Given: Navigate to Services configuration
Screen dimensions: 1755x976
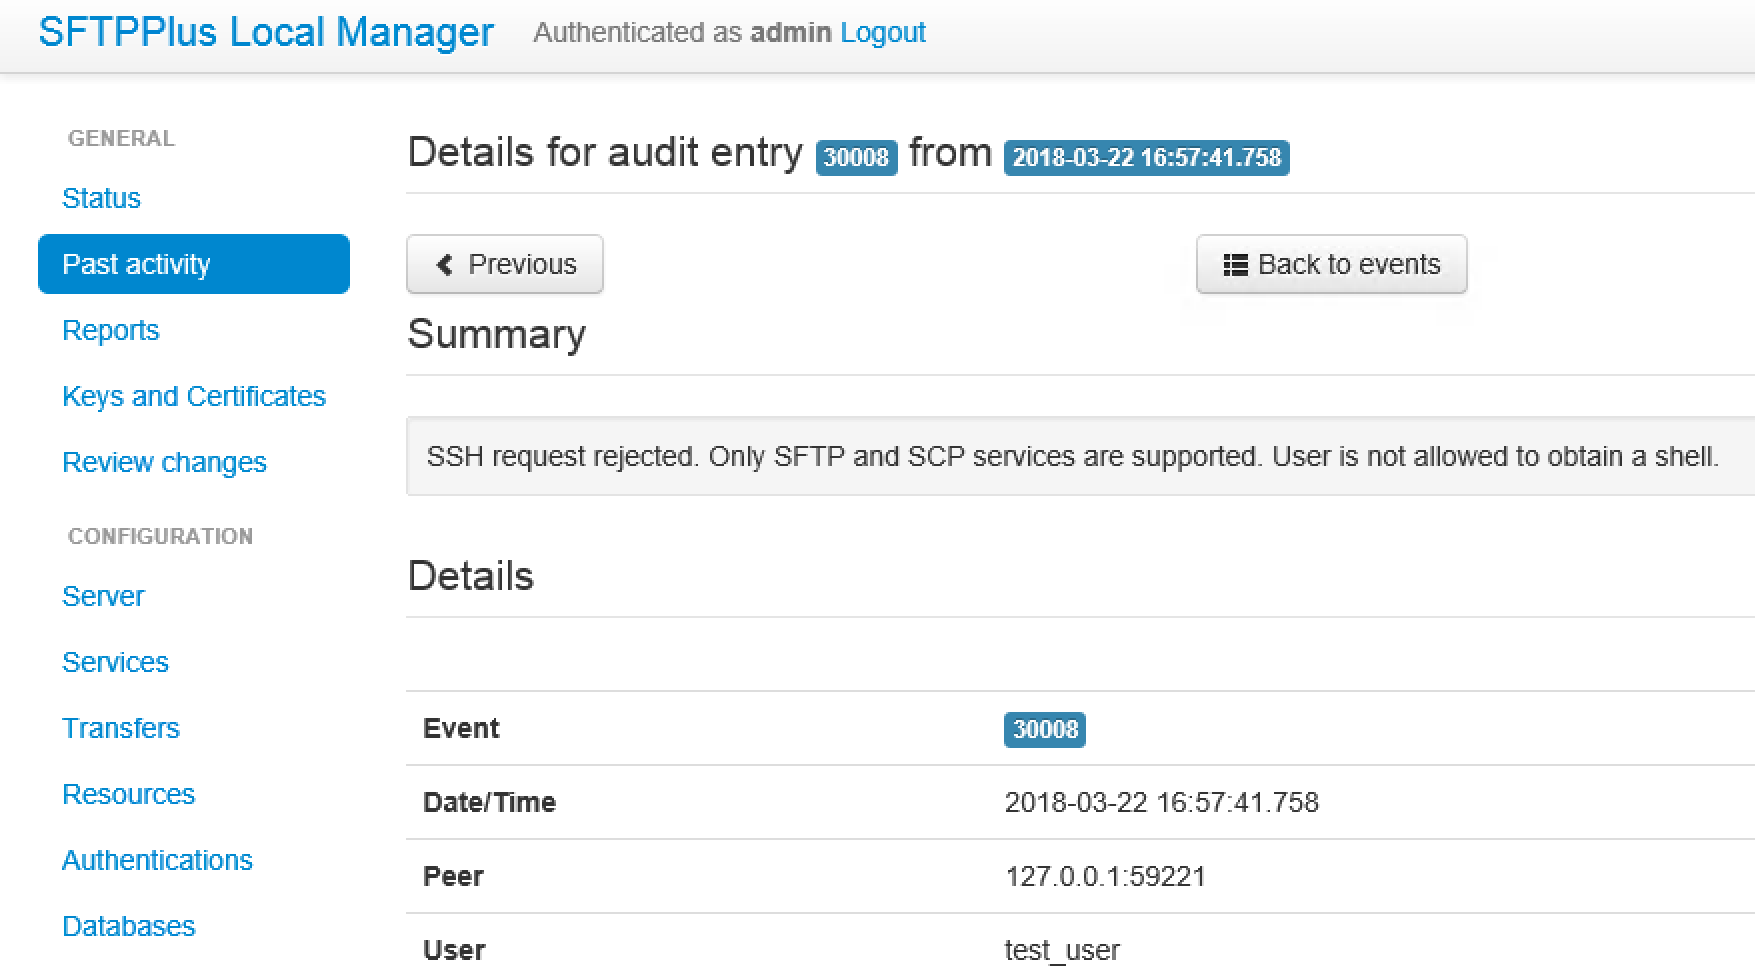Looking at the screenshot, I should pos(115,662).
